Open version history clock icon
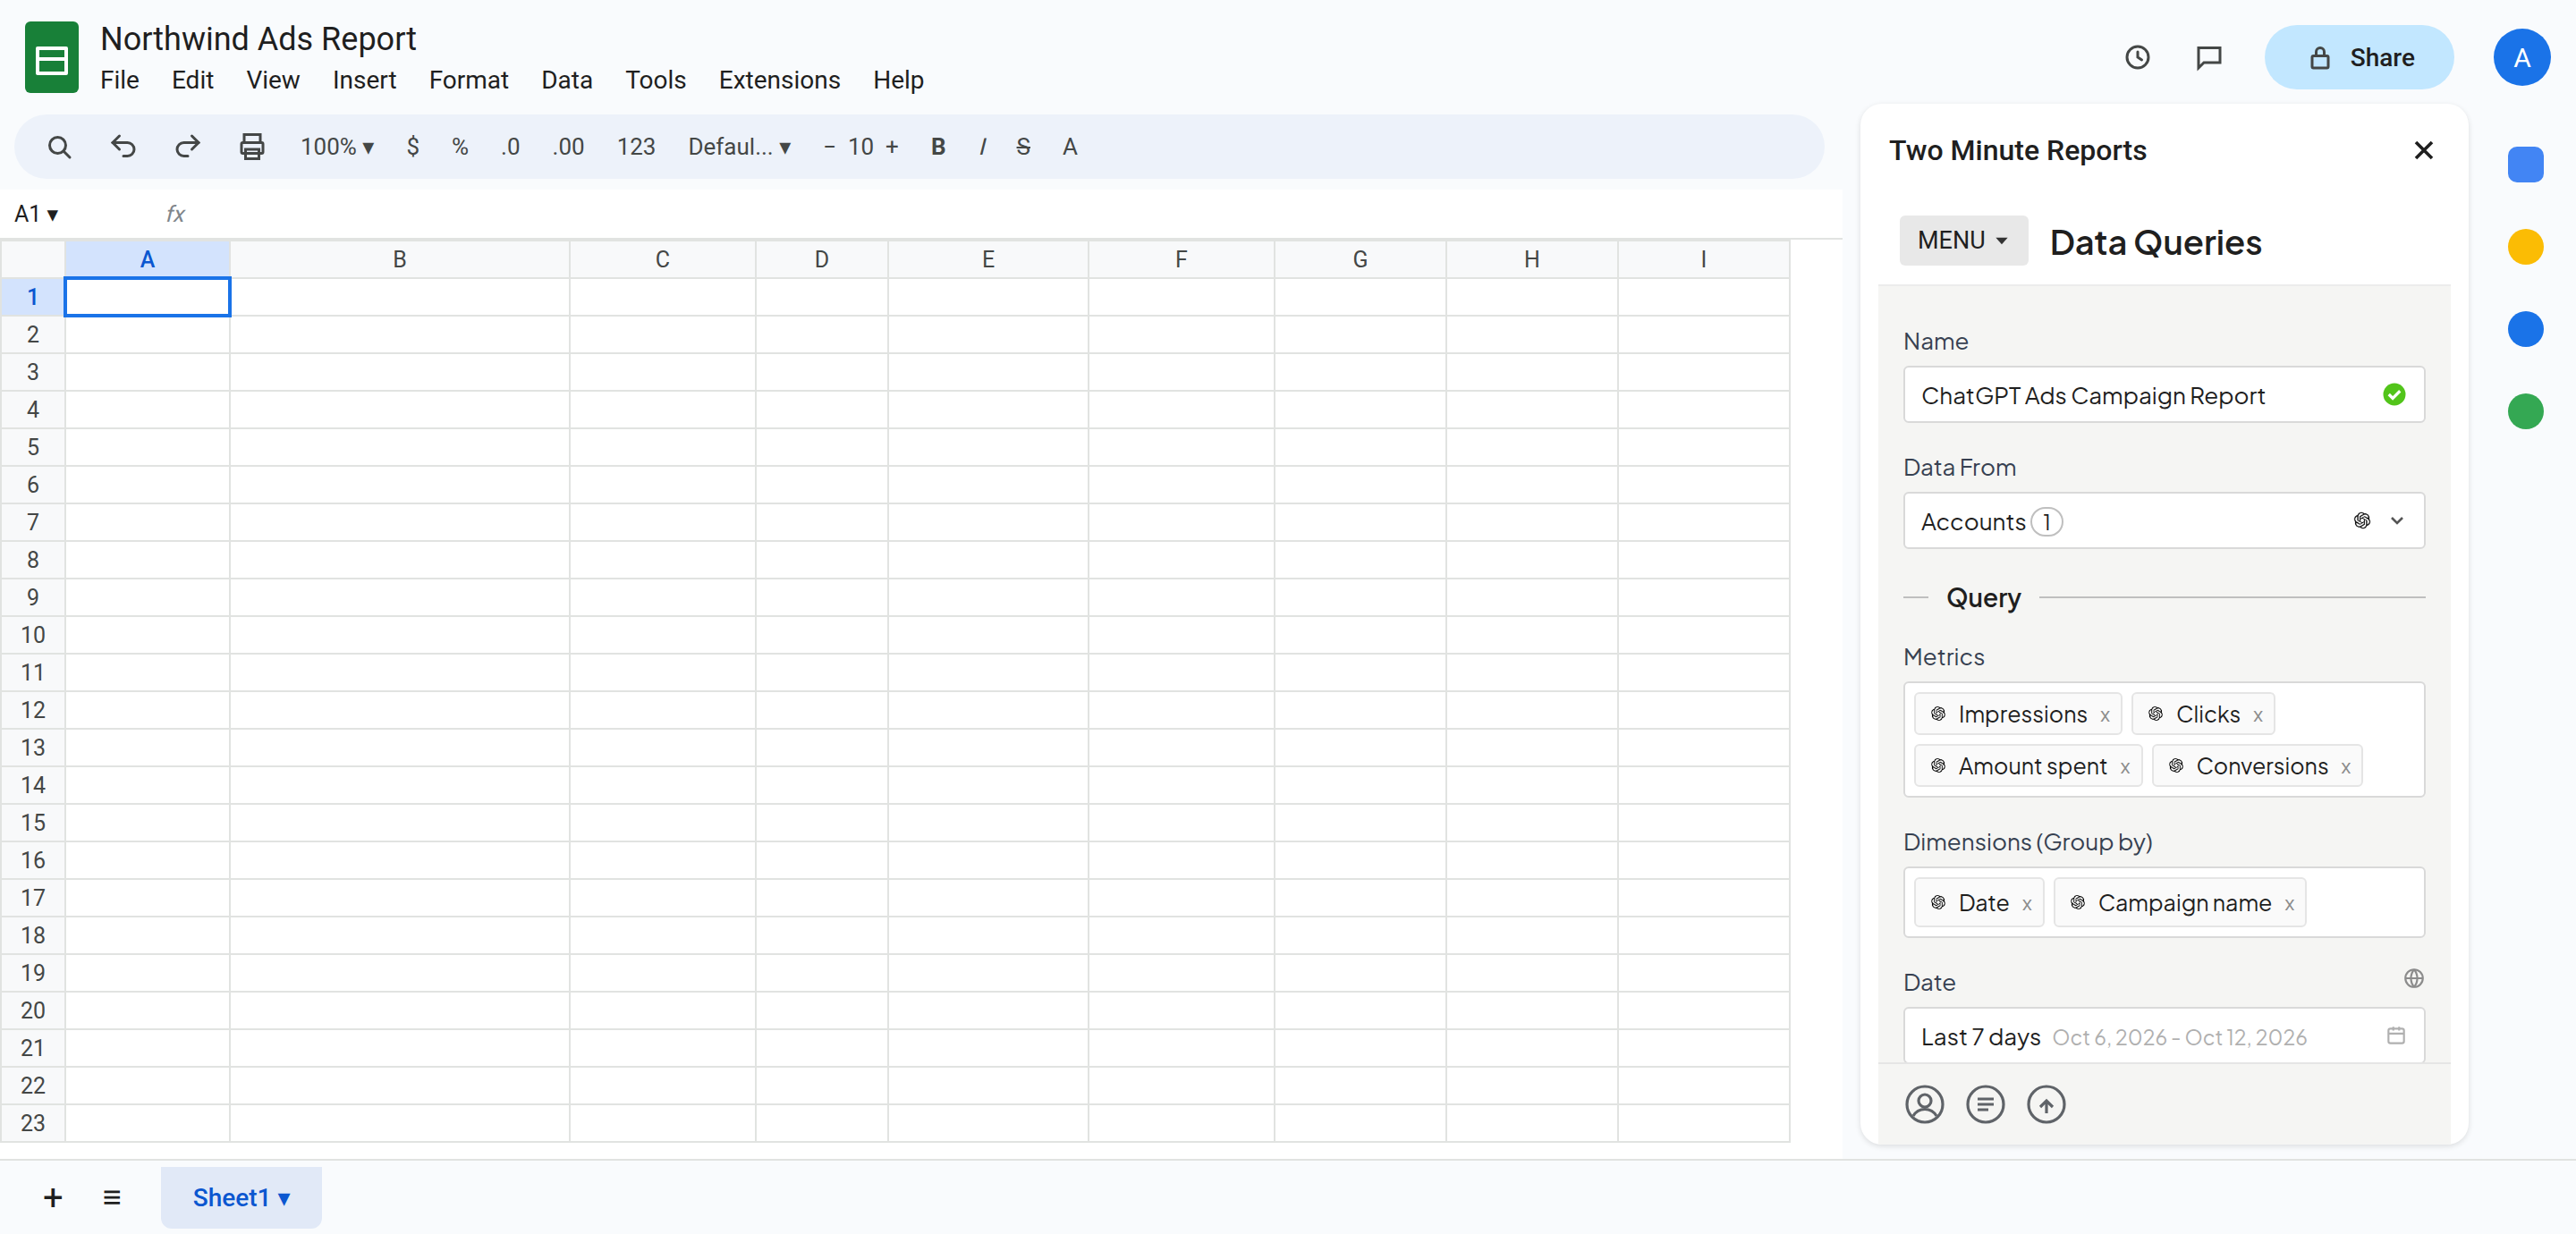This screenshot has height=1234, width=2576. pyautogui.click(x=2137, y=57)
